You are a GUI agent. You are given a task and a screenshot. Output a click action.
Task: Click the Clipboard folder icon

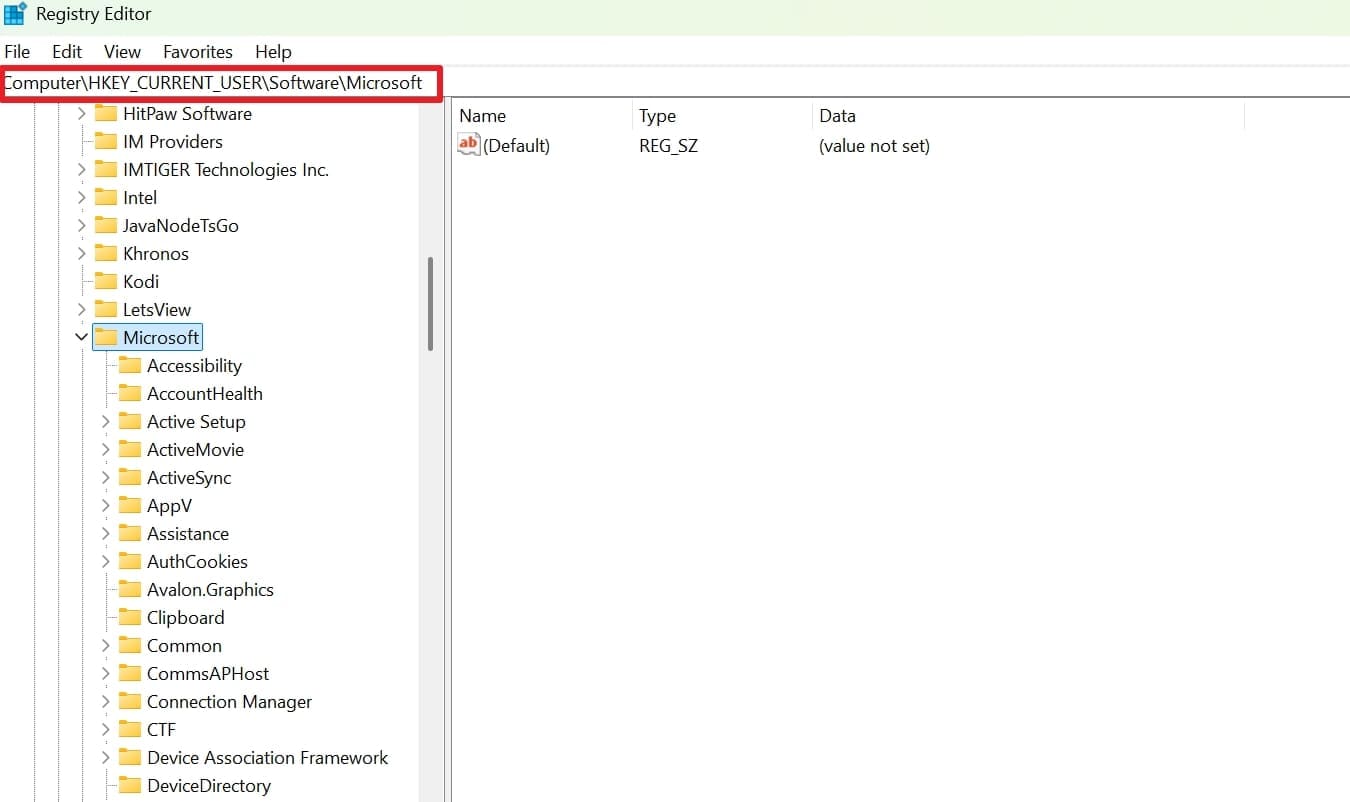point(130,617)
